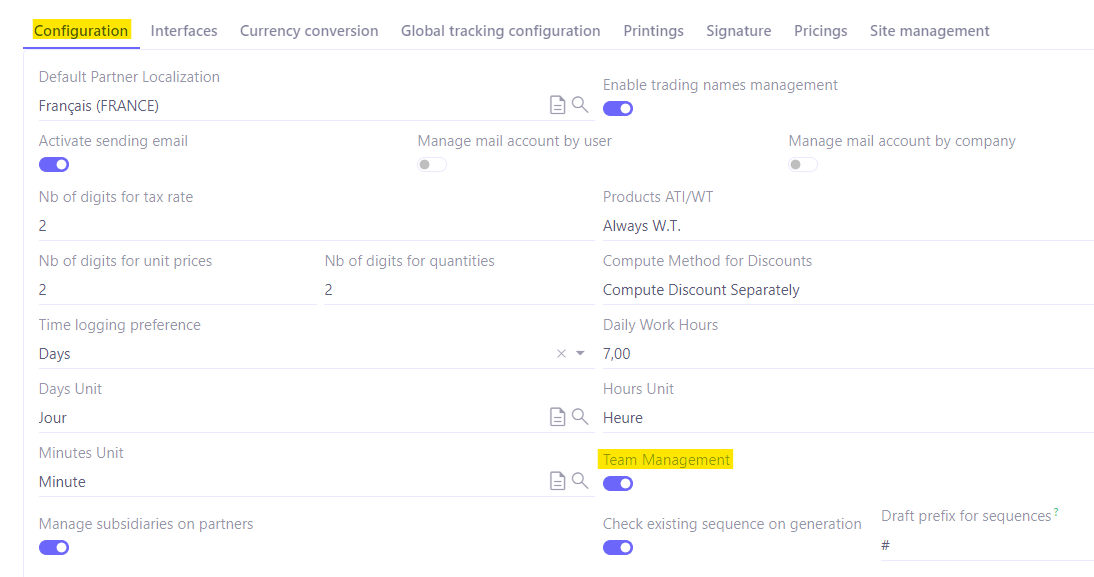Click the document icon next to Default Partner Localization

click(557, 104)
